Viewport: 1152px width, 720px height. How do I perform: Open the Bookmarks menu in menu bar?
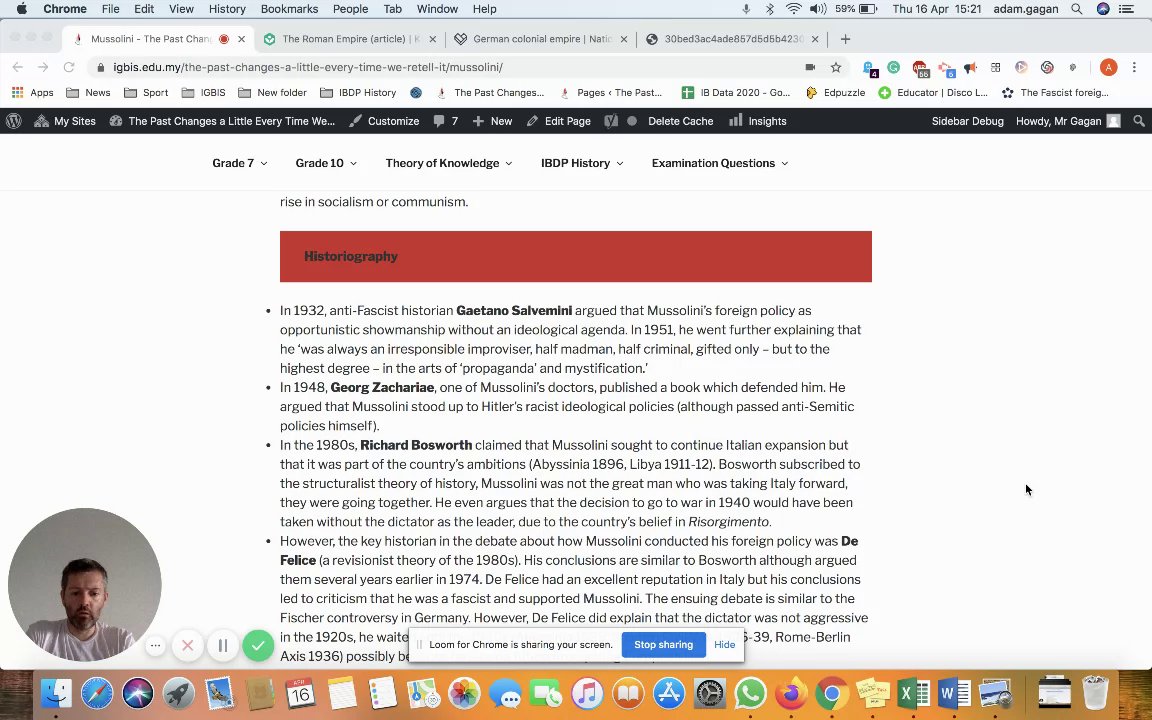pos(289,9)
